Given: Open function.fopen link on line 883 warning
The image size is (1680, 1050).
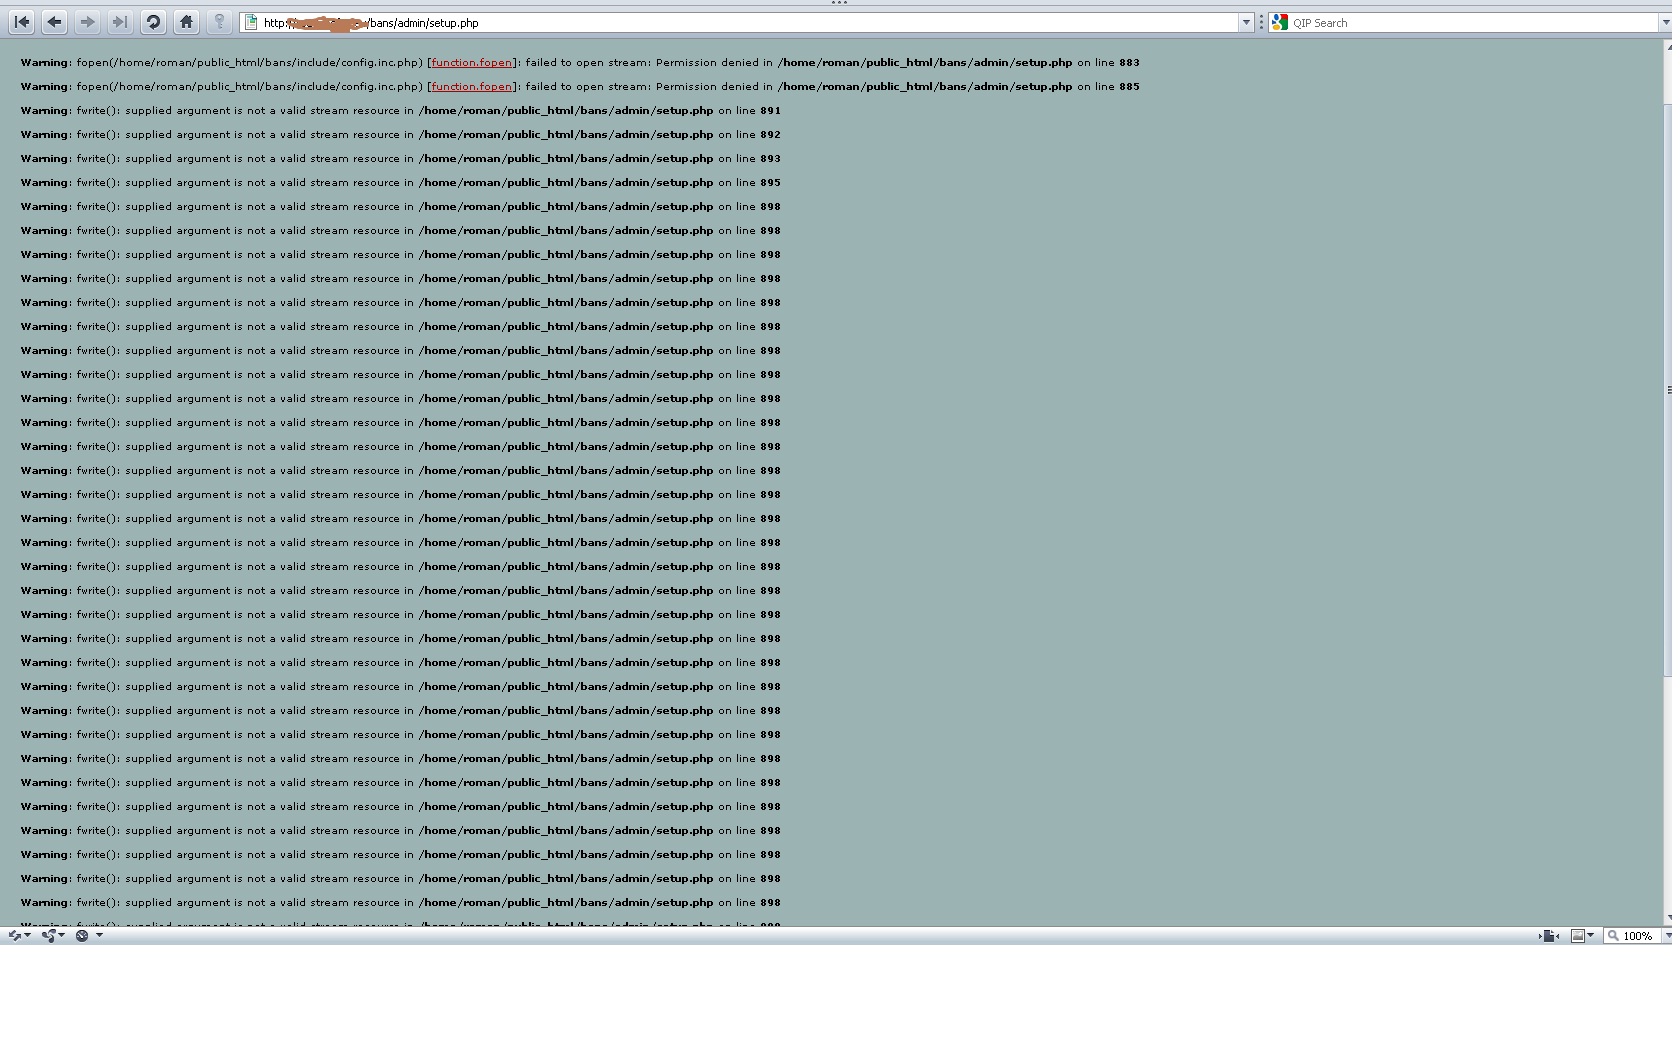Looking at the screenshot, I should click(x=471, y=62).
